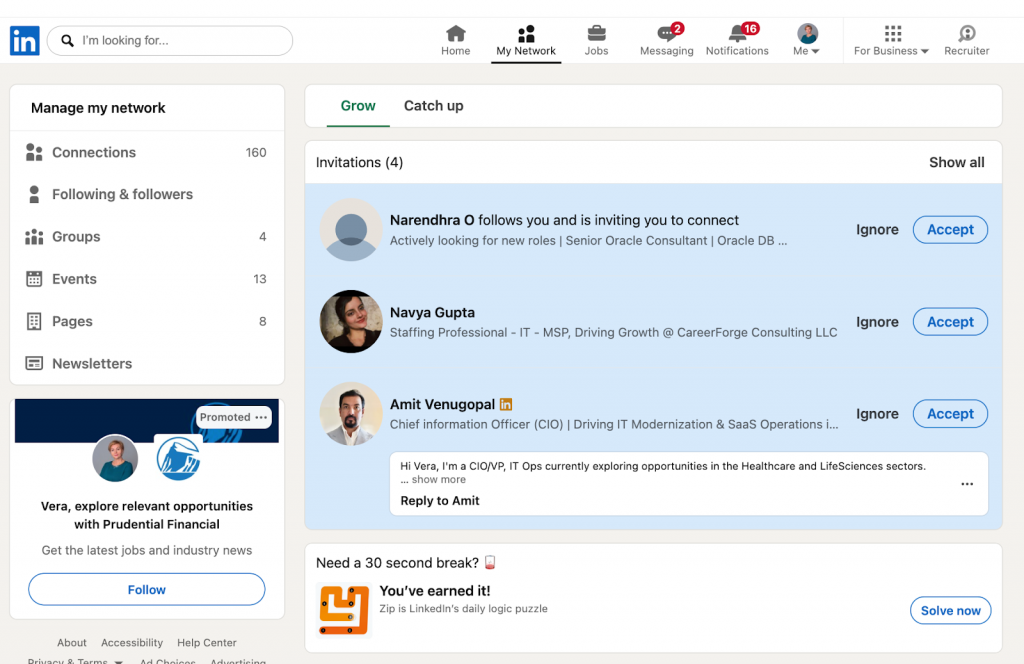This screenshot has height=664, width=1024.
Task: Click the Connections icon in the sidebar
Action: pyautogui.click(x=34, y=152)
